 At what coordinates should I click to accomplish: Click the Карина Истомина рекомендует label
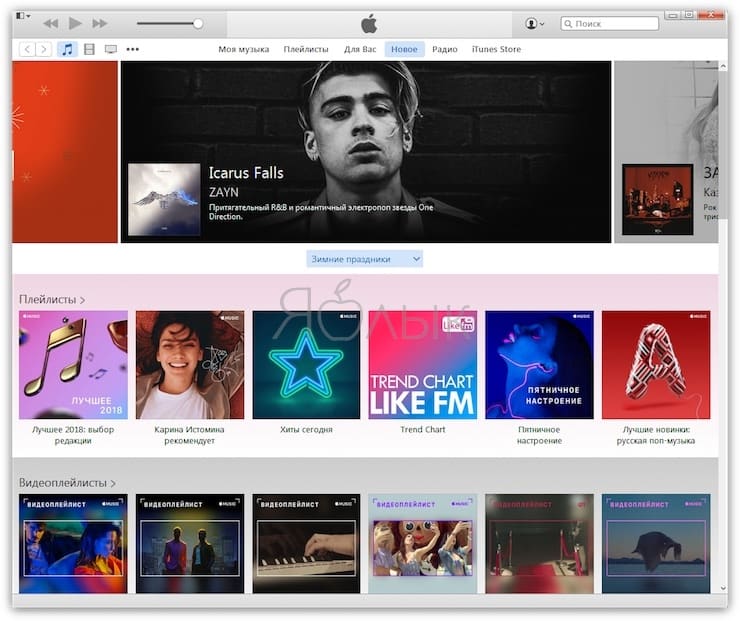190,435
